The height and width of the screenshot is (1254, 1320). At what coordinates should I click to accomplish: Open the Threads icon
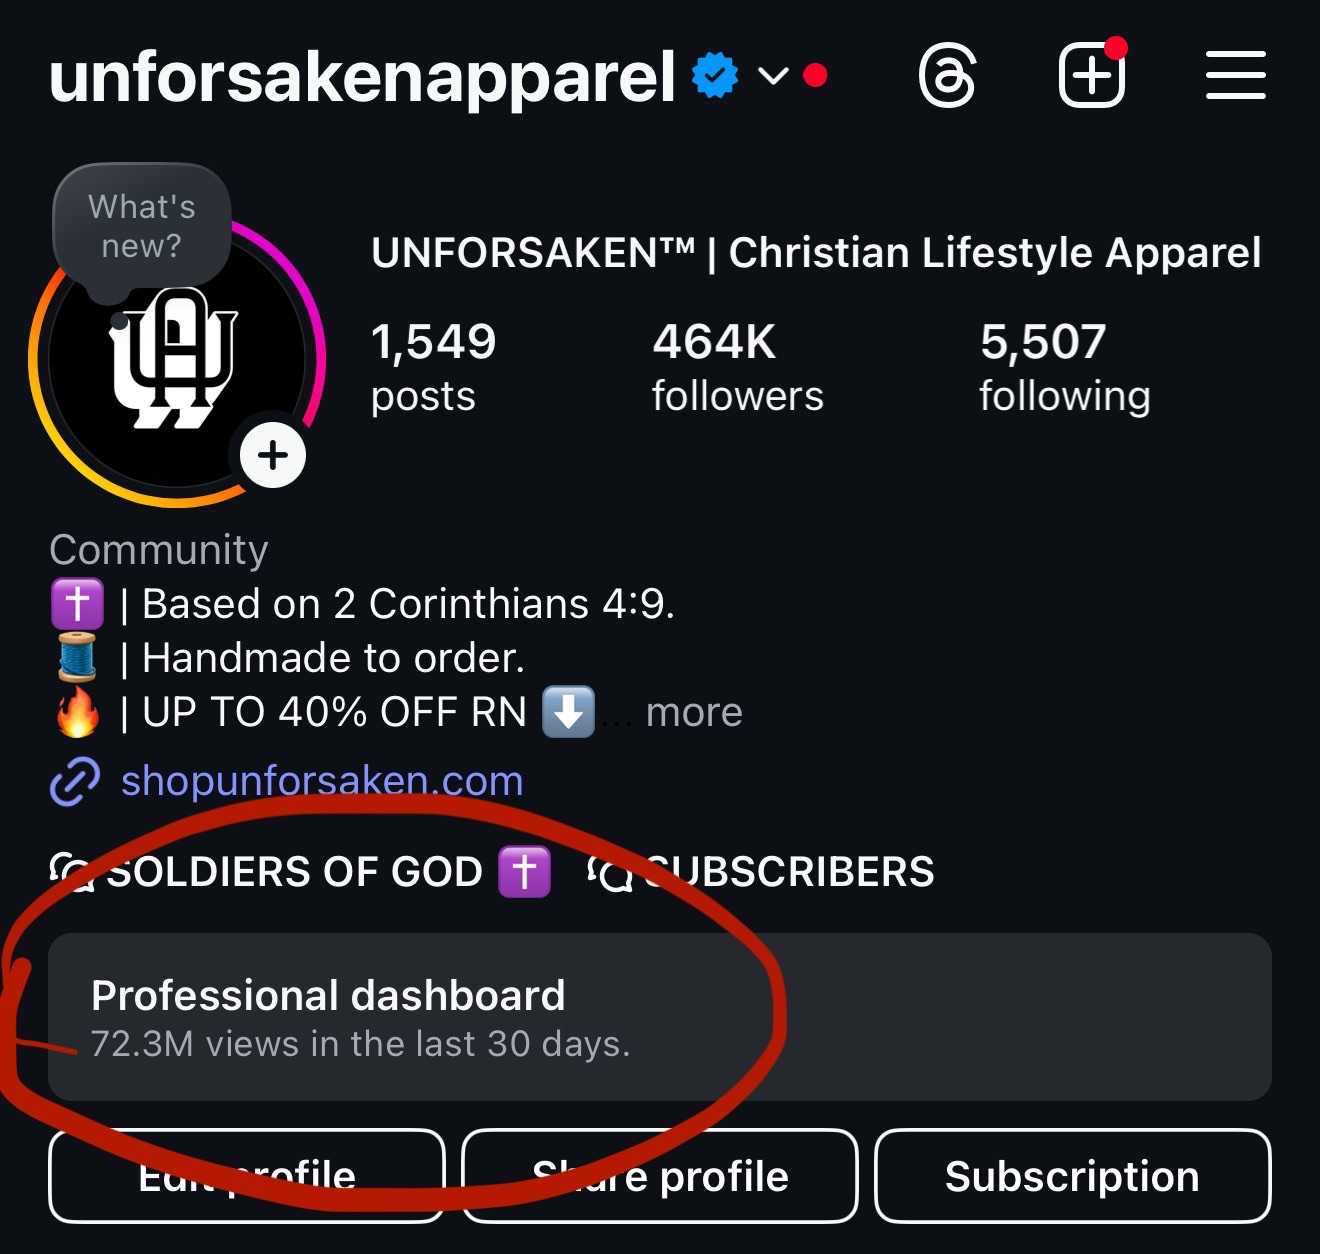(946, 77)
